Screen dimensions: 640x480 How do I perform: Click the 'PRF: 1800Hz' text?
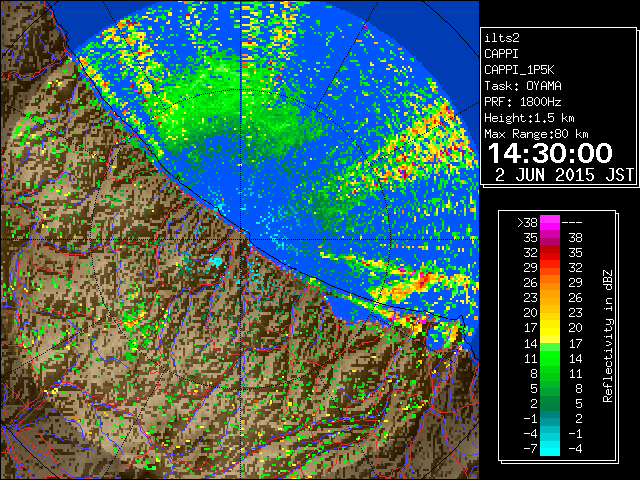click(523, 102)
